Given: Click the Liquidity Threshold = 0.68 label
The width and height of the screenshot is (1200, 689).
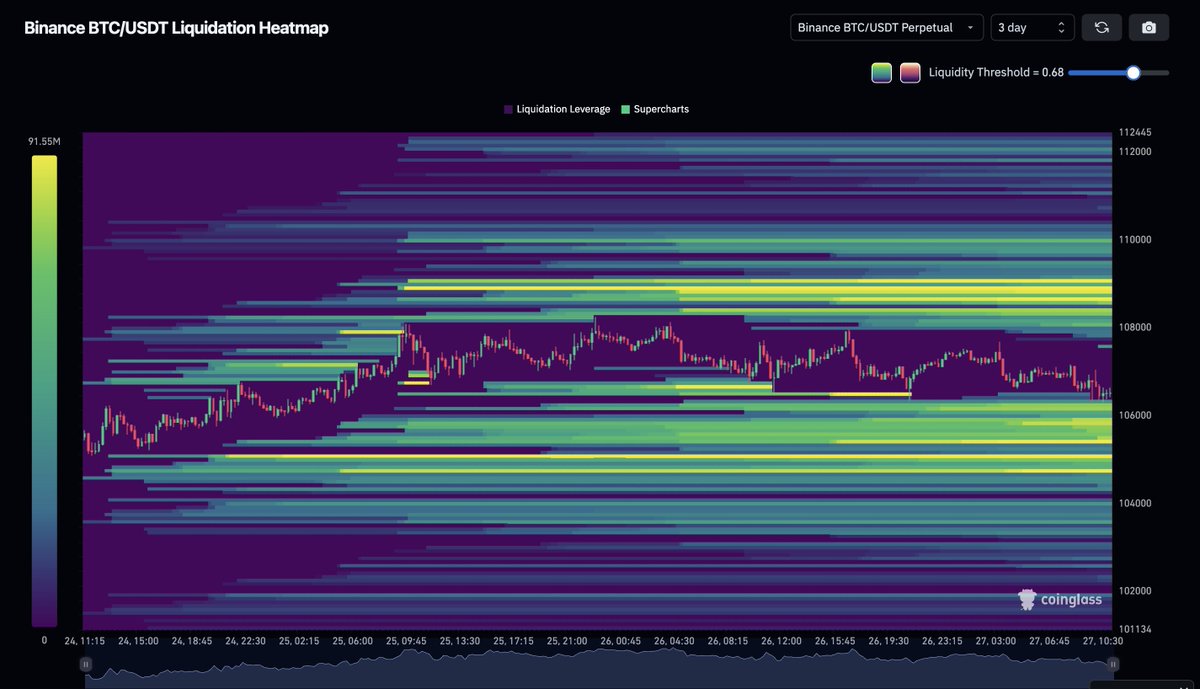Looking at the screenshot, I should [x=996, y=72].
